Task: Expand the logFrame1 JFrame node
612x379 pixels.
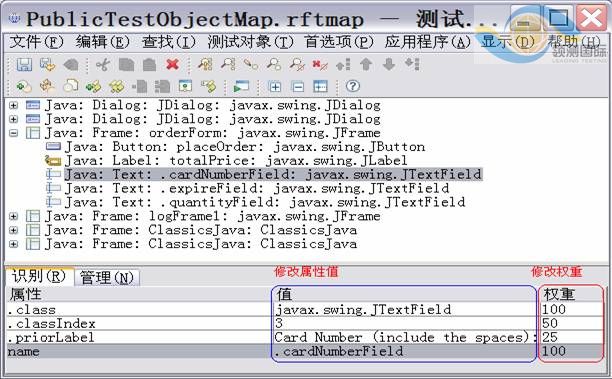Action: point(14,216)
